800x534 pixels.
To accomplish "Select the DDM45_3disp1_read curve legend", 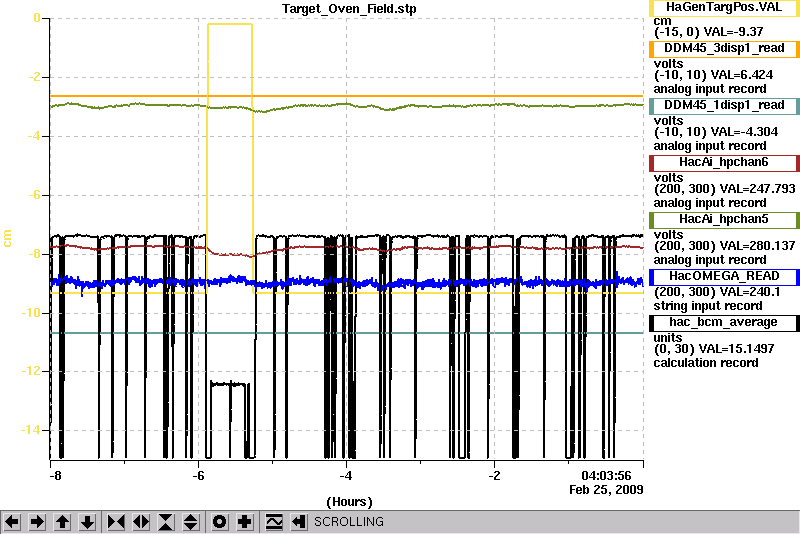I will click(x=724, y=48).
